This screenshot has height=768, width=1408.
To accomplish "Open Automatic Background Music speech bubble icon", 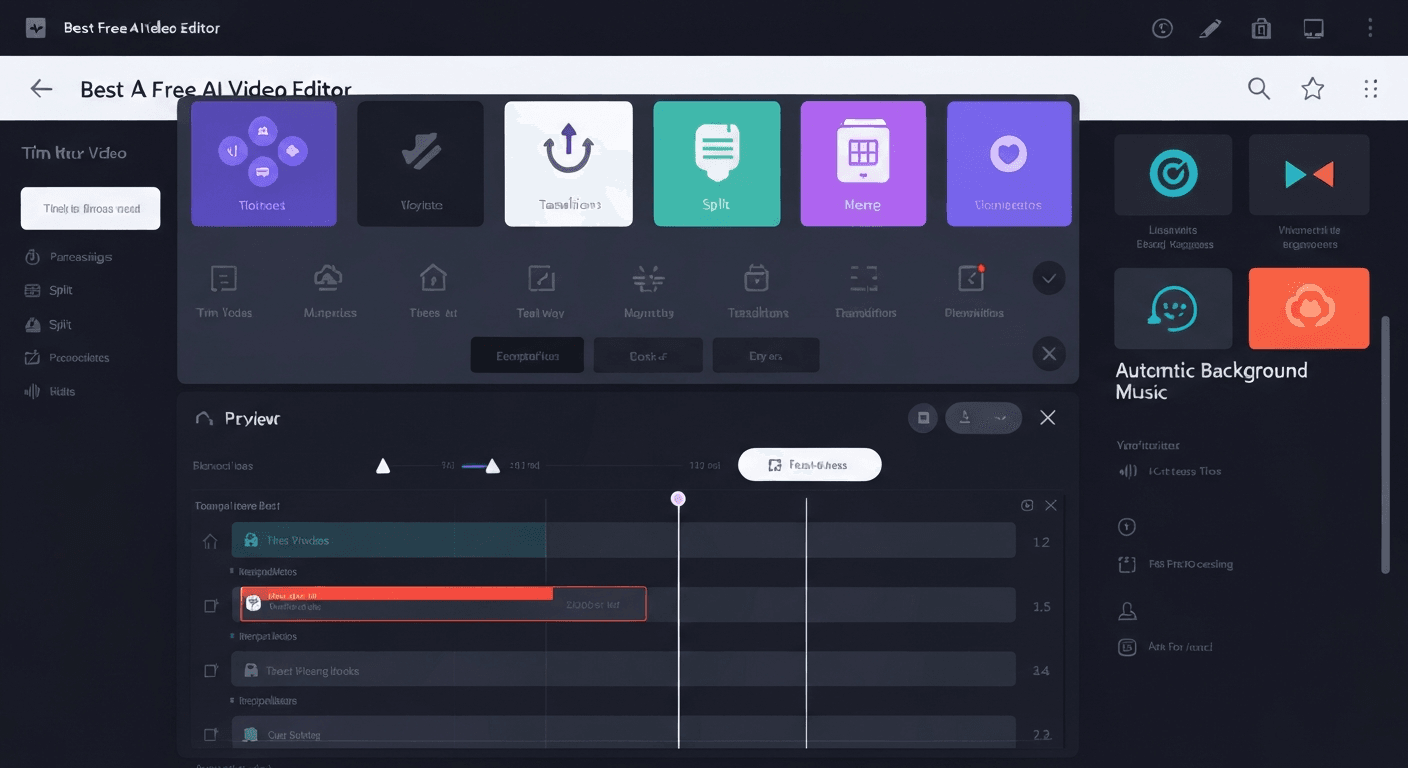I will pyautogui.click(x=1172, y=308).
